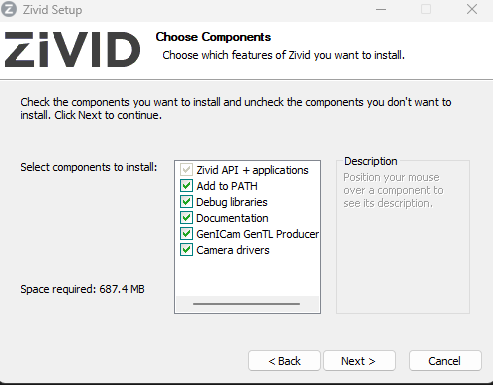Click the components list horizontal scrollbar
This screenshot has width=493, height=385.
246,304
